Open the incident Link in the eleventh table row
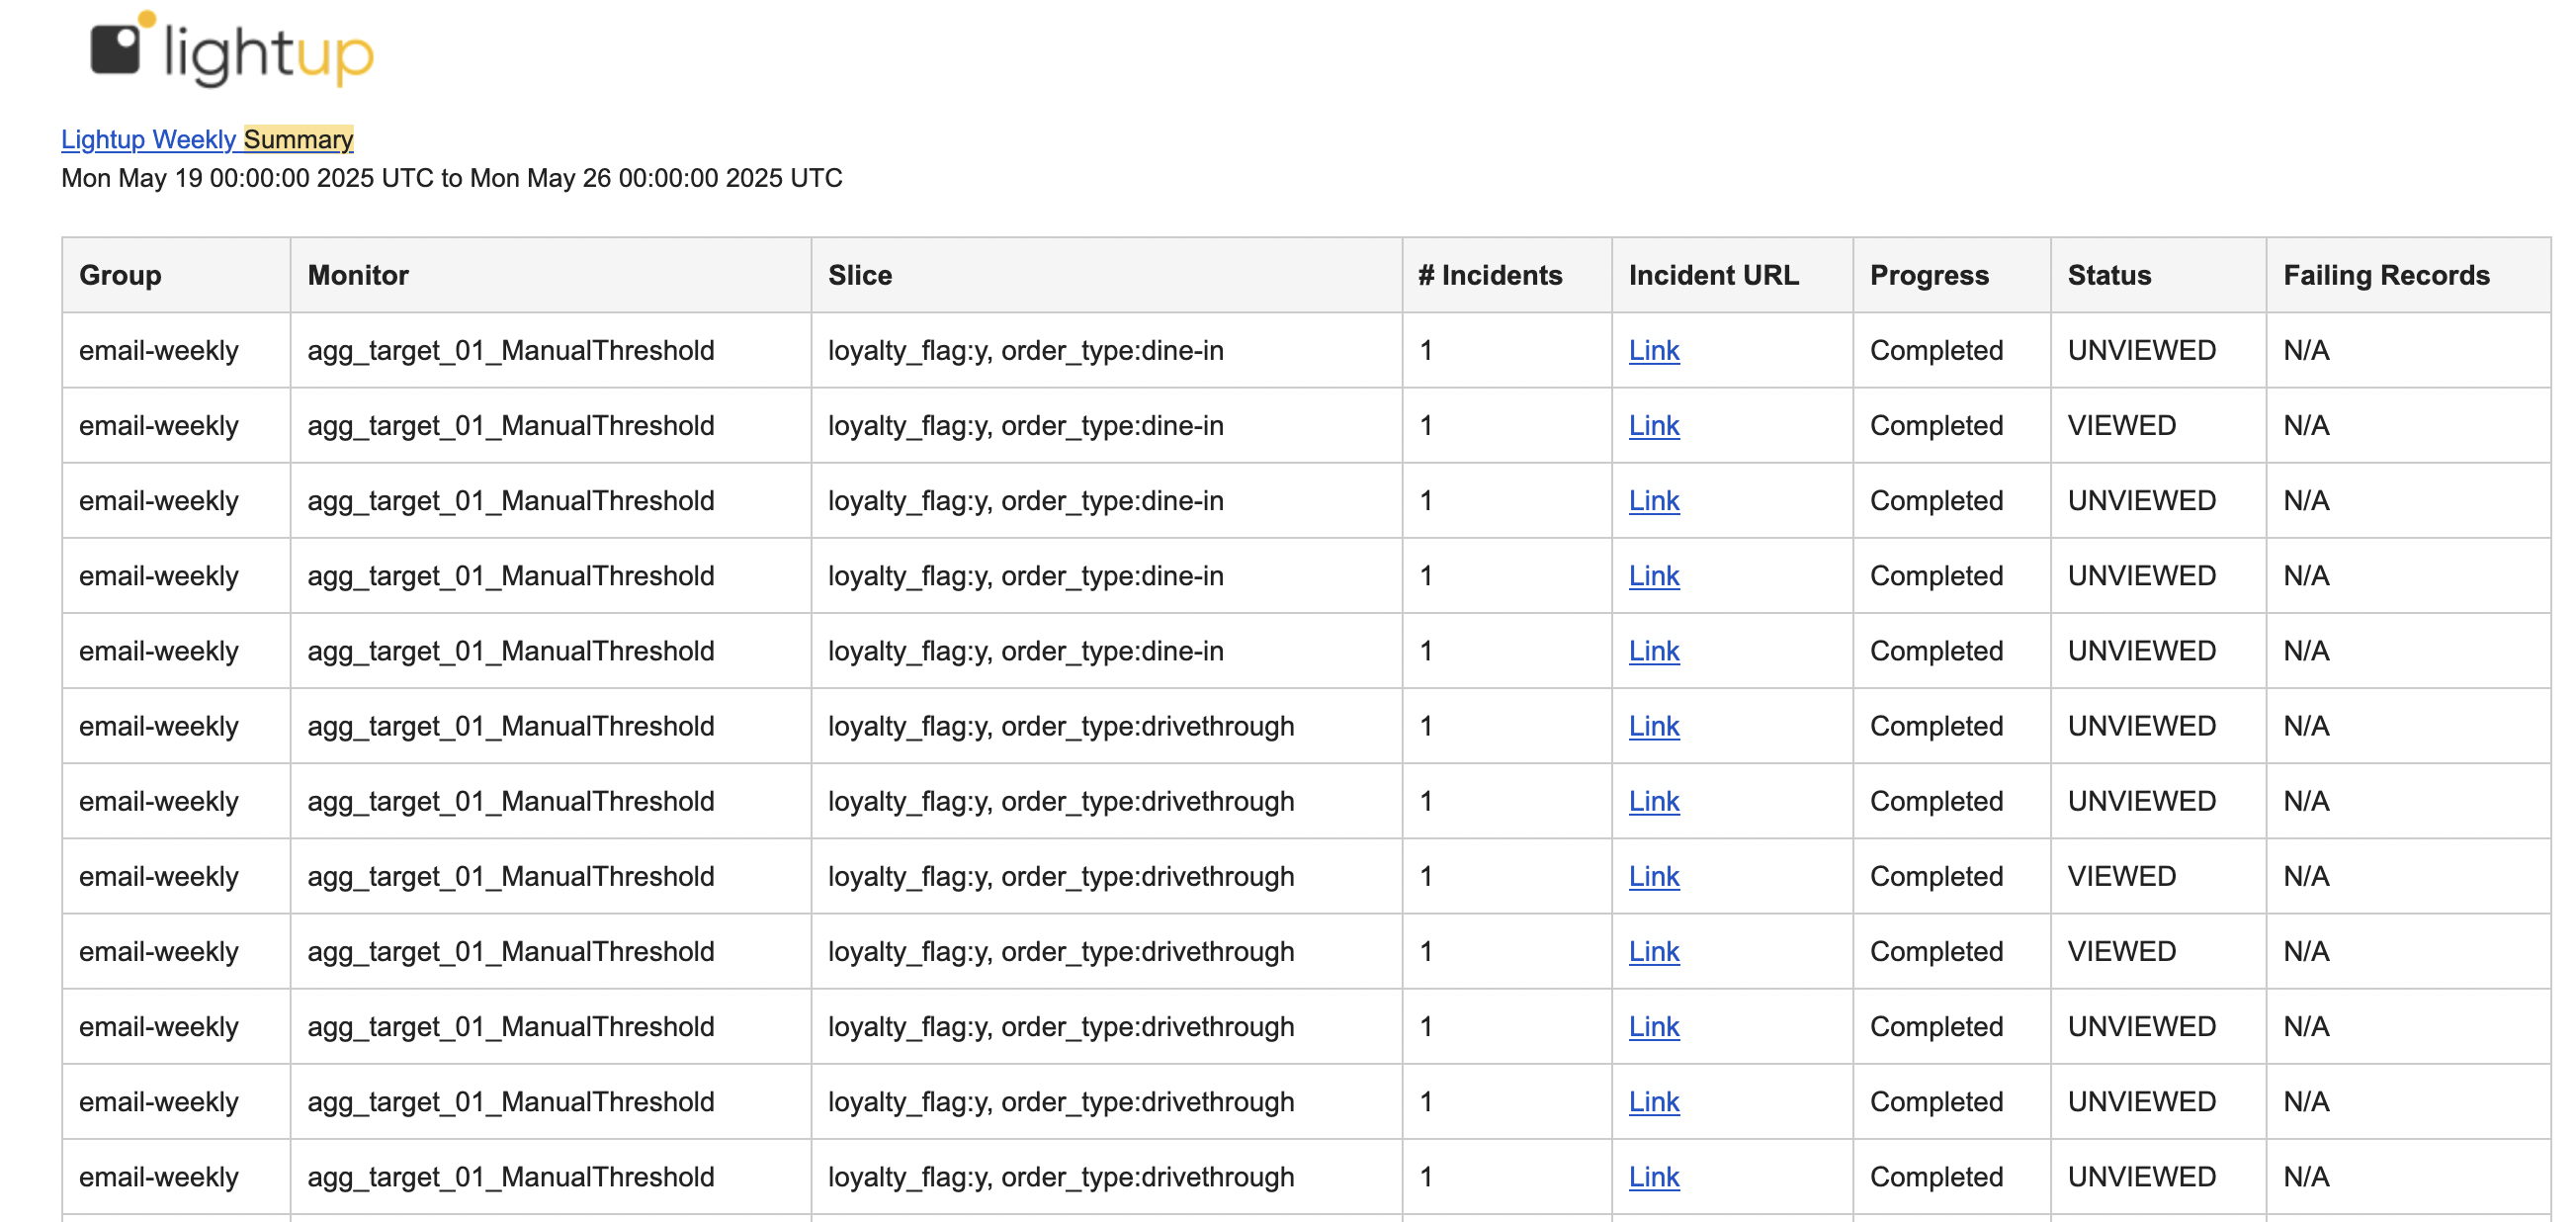 pos(1653,1100)
